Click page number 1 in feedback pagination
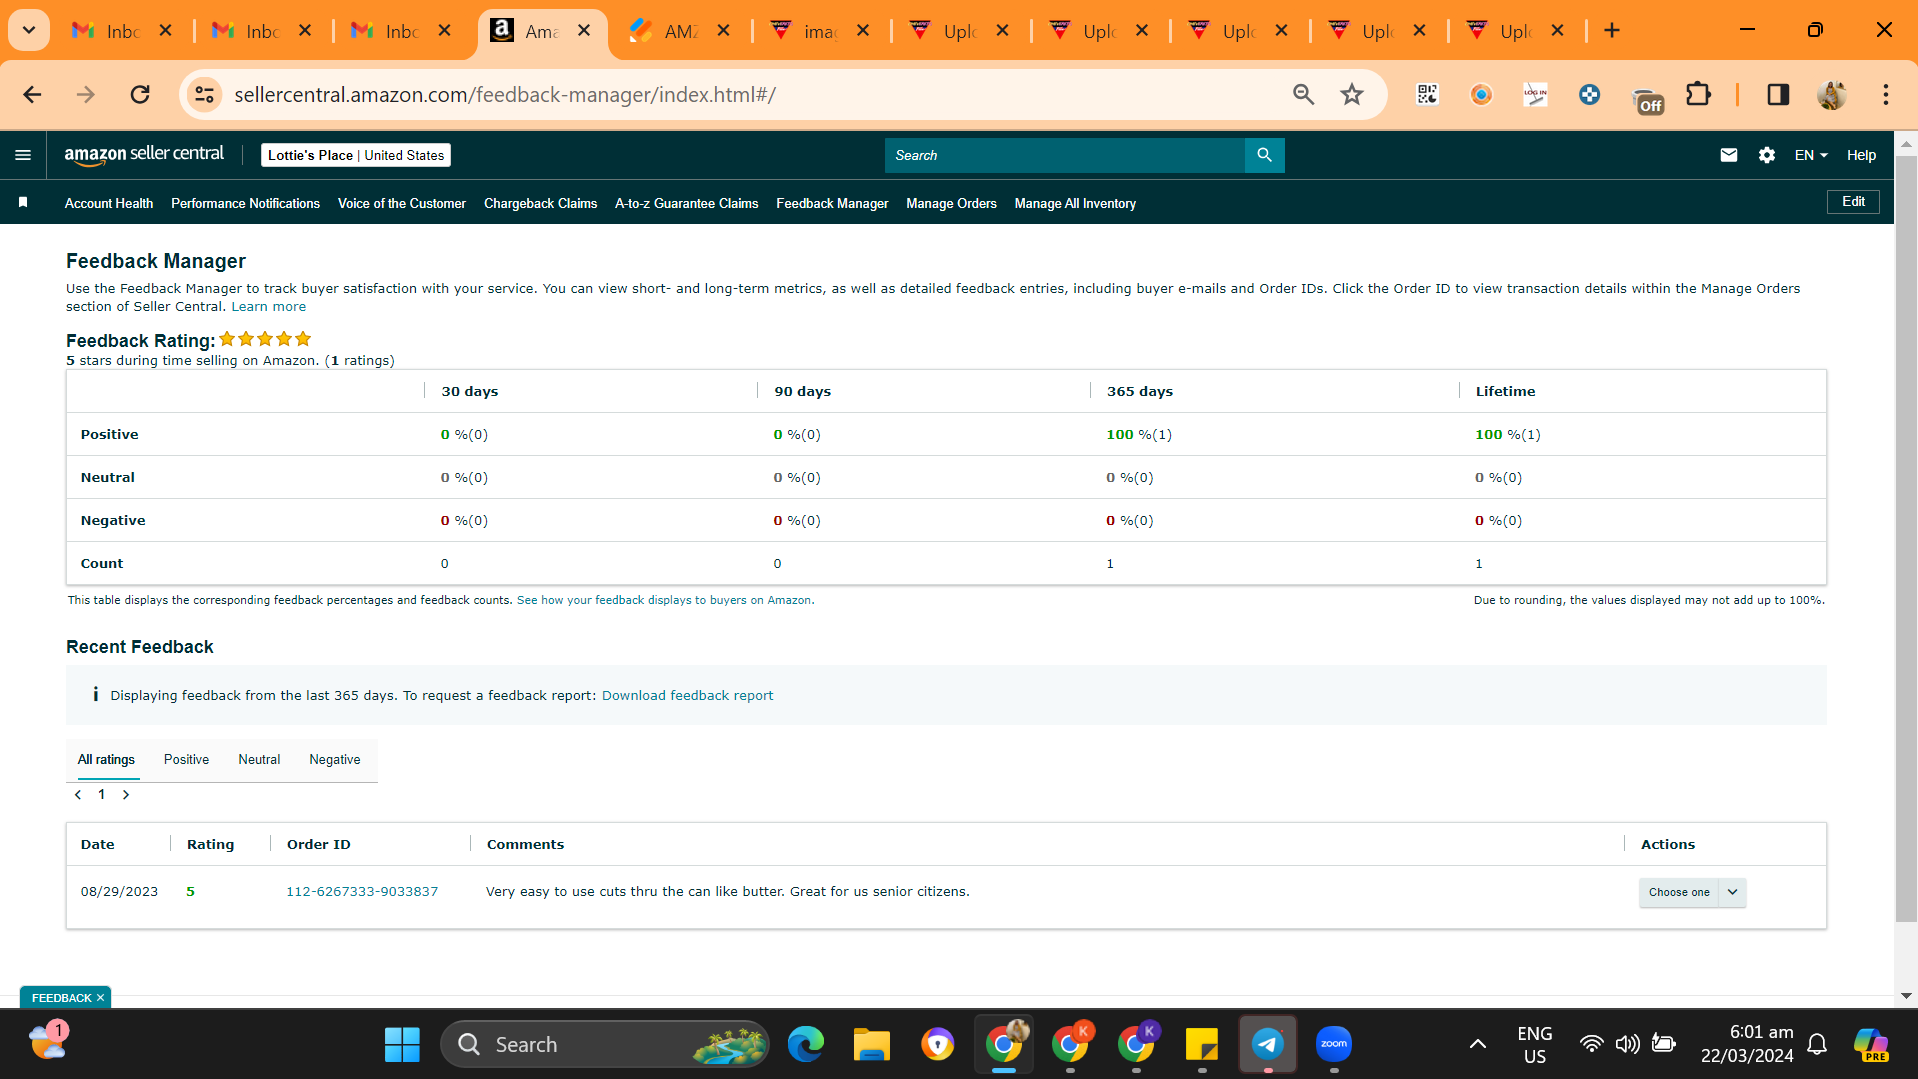 [x=102, y=795]
